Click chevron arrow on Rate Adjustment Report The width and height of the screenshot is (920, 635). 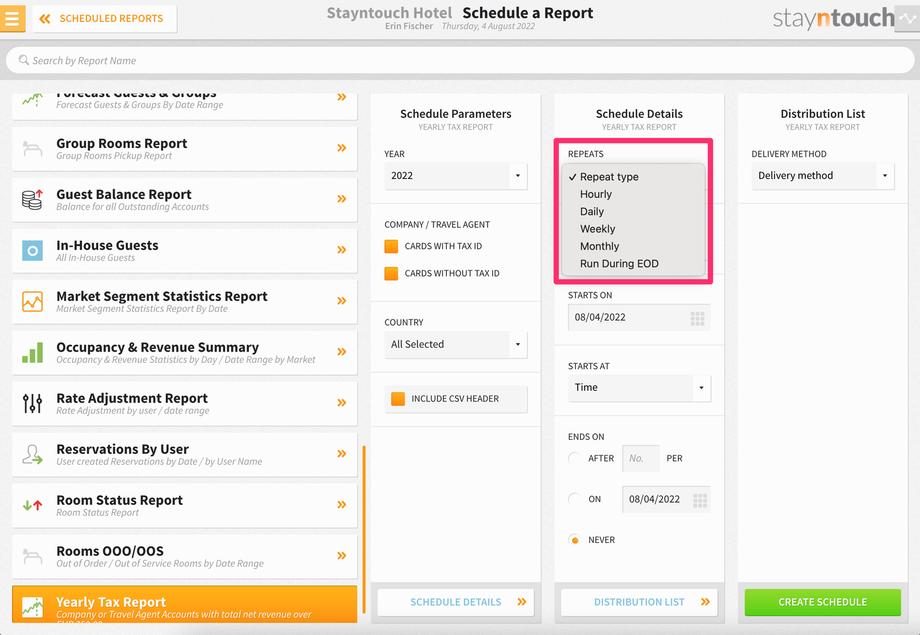click(x=341, y=403)
